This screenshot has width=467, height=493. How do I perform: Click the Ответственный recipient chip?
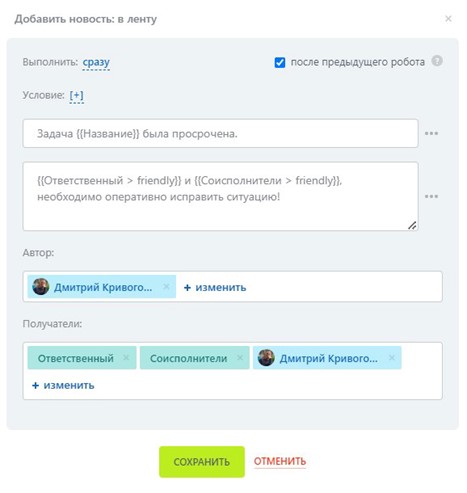76,358
